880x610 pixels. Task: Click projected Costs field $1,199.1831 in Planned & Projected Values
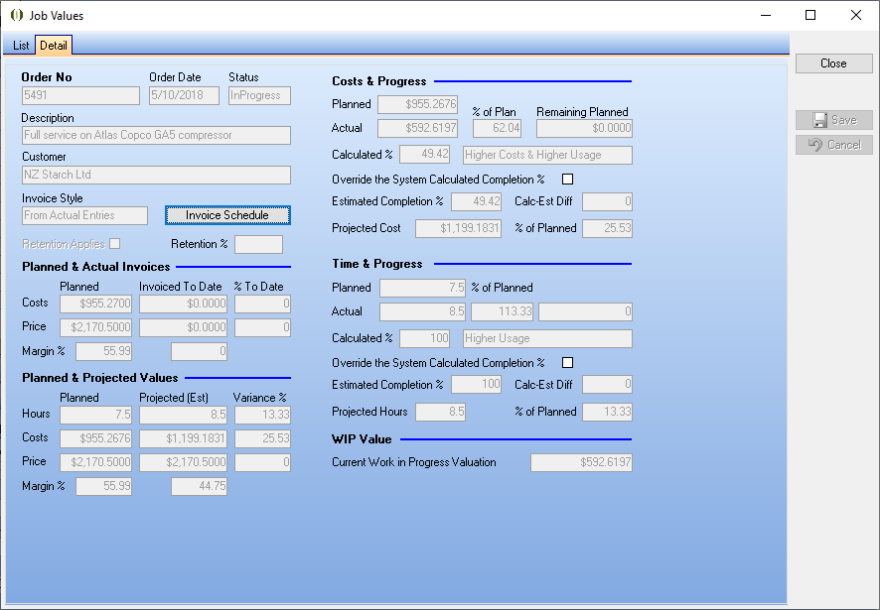183,438
